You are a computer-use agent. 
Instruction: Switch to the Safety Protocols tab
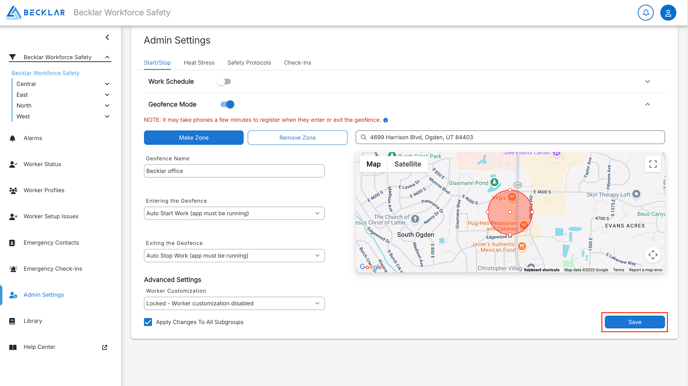(x=249, y=63)
